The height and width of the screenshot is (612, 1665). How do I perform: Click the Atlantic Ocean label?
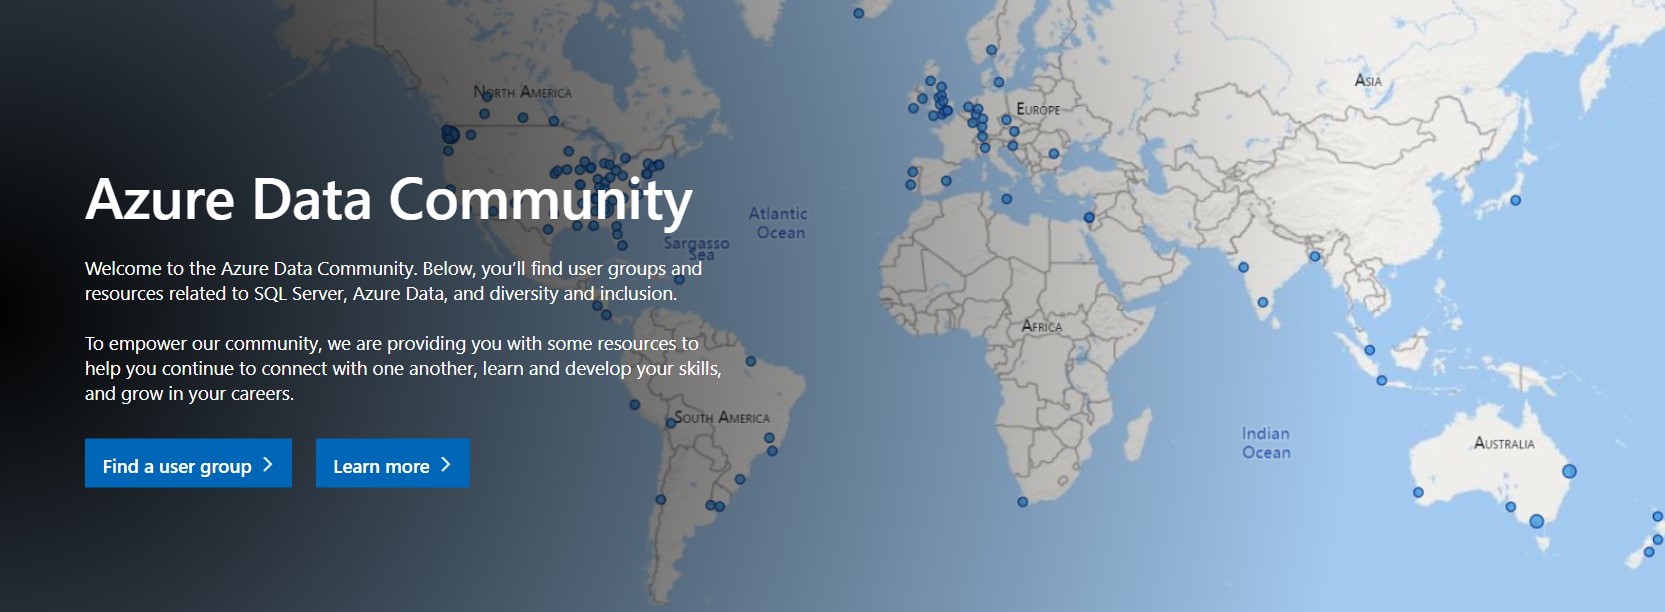point(779,223)
